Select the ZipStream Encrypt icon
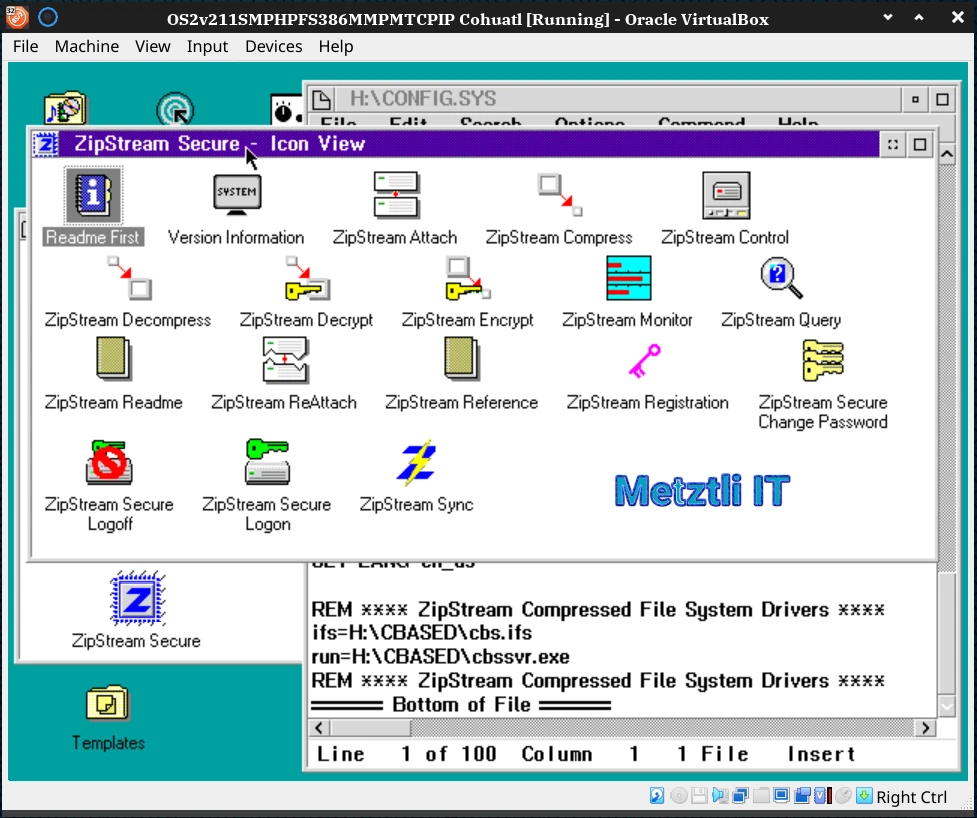Screen dimensions: 977x818 pyautogui.click(x=467, y=279)
